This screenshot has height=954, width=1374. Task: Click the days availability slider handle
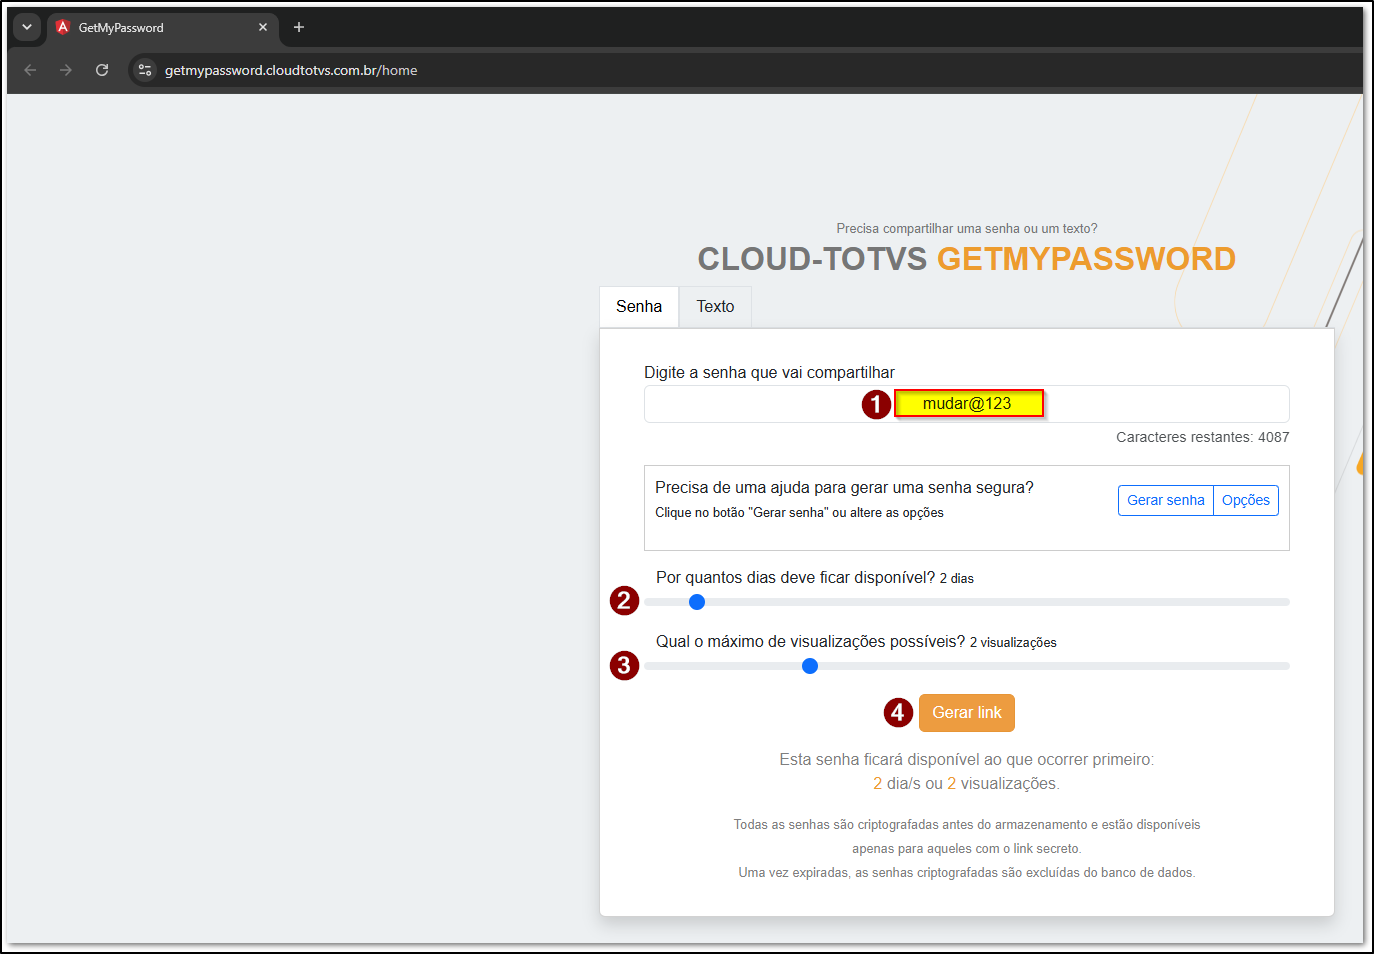[x=697, y=602]
